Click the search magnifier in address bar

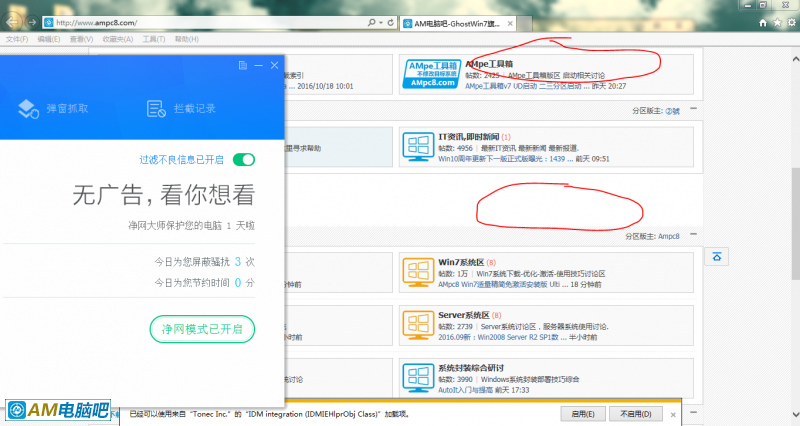point(371,22)
